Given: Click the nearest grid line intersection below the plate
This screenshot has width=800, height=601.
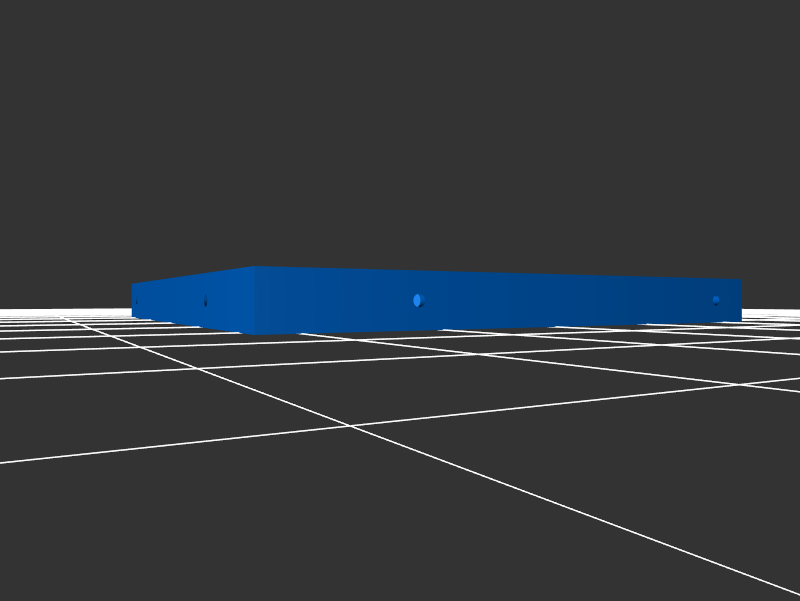Looking at the screenshot, I should pyautogui.click(x=349, y=426).
